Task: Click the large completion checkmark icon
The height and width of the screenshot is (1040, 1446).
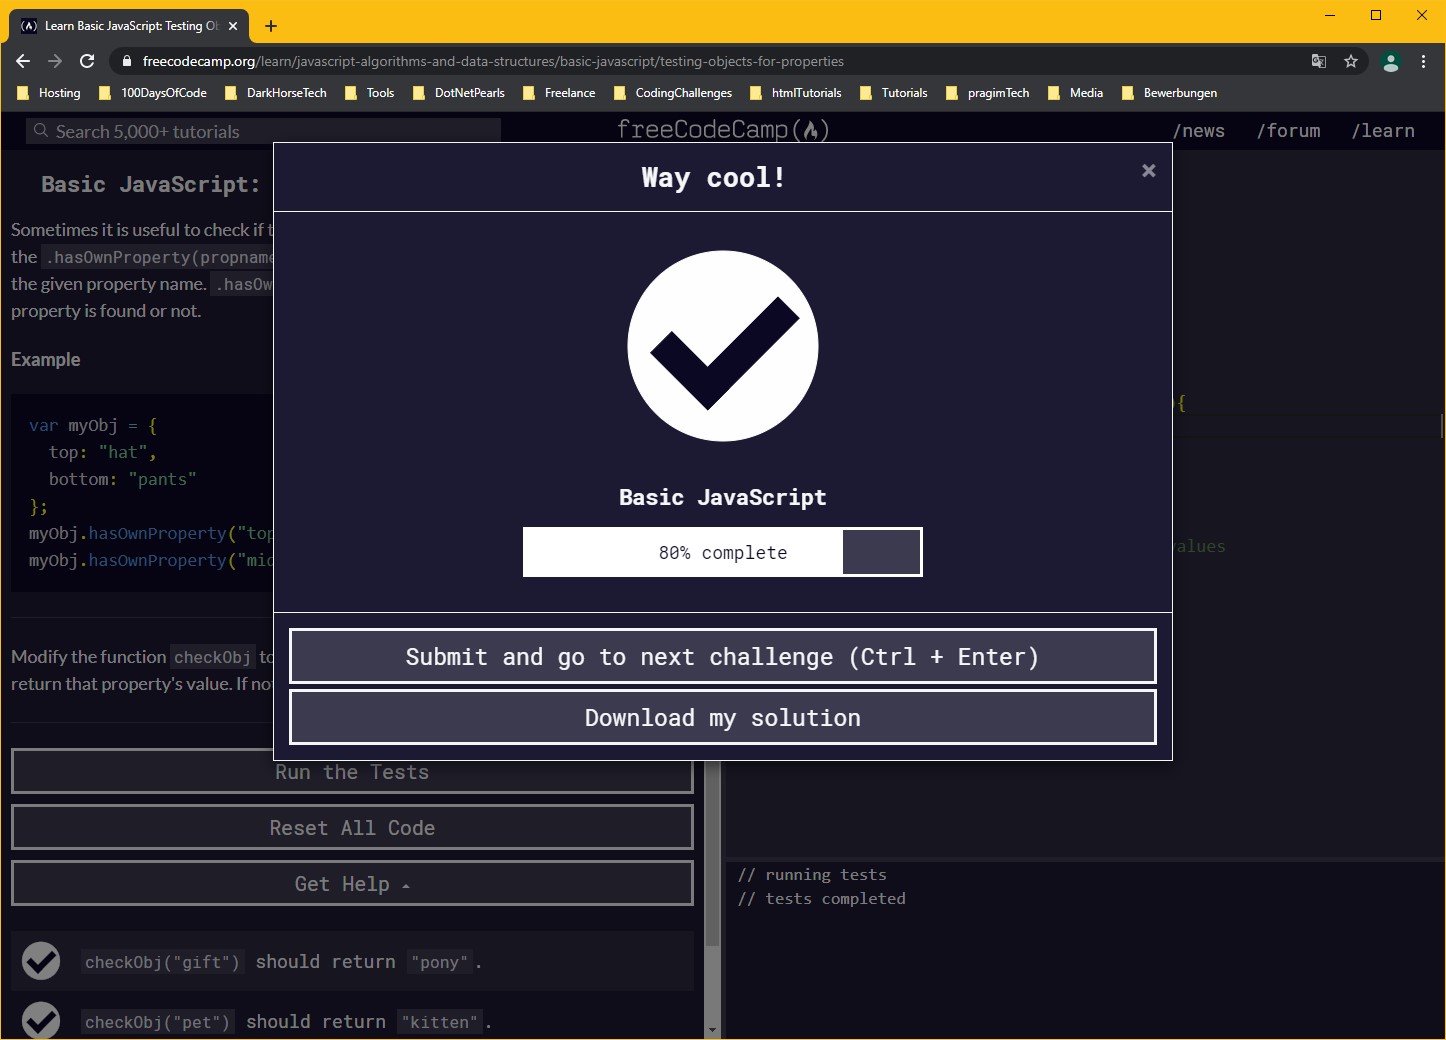Action: 722,346
